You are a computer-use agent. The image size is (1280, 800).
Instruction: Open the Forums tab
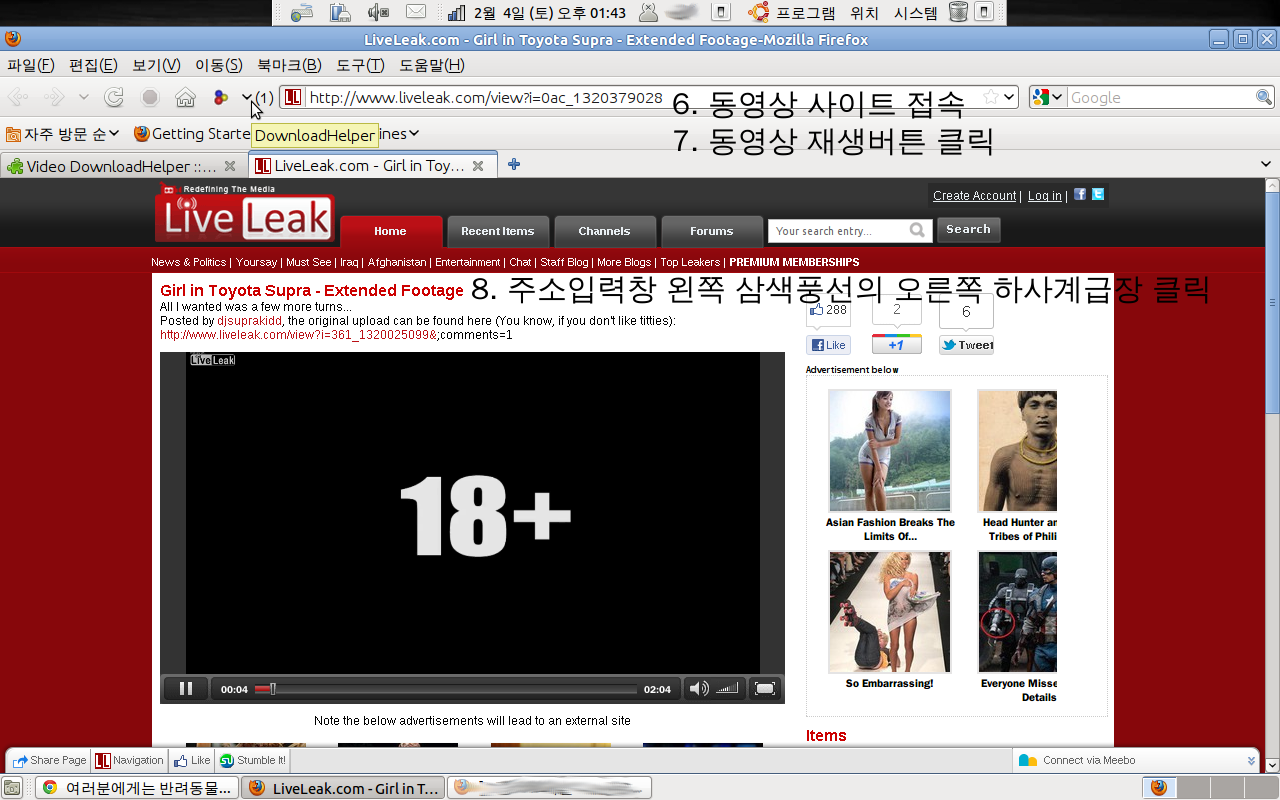(x=711, y=231)
